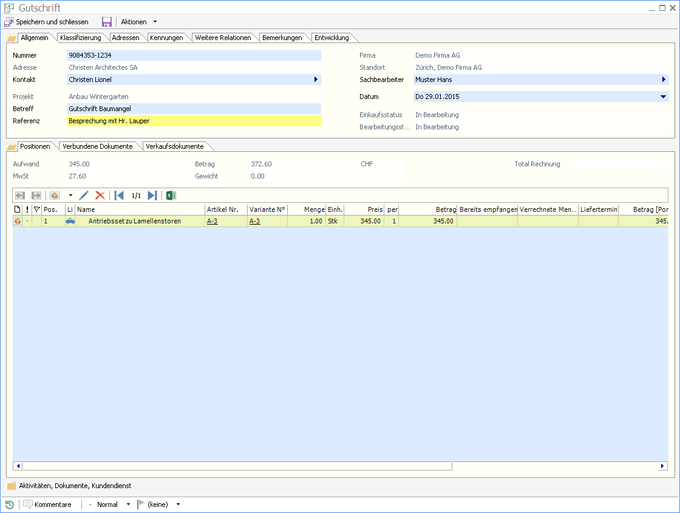
Task: Jump to last page of positions
Action: coord(152,196)
